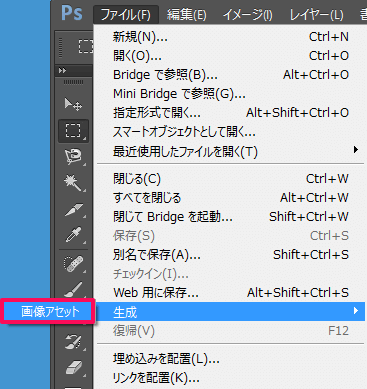Click marquee preset icon in options bar
The height and width of the screenshot is (389, 367).
tap(85, 46)
